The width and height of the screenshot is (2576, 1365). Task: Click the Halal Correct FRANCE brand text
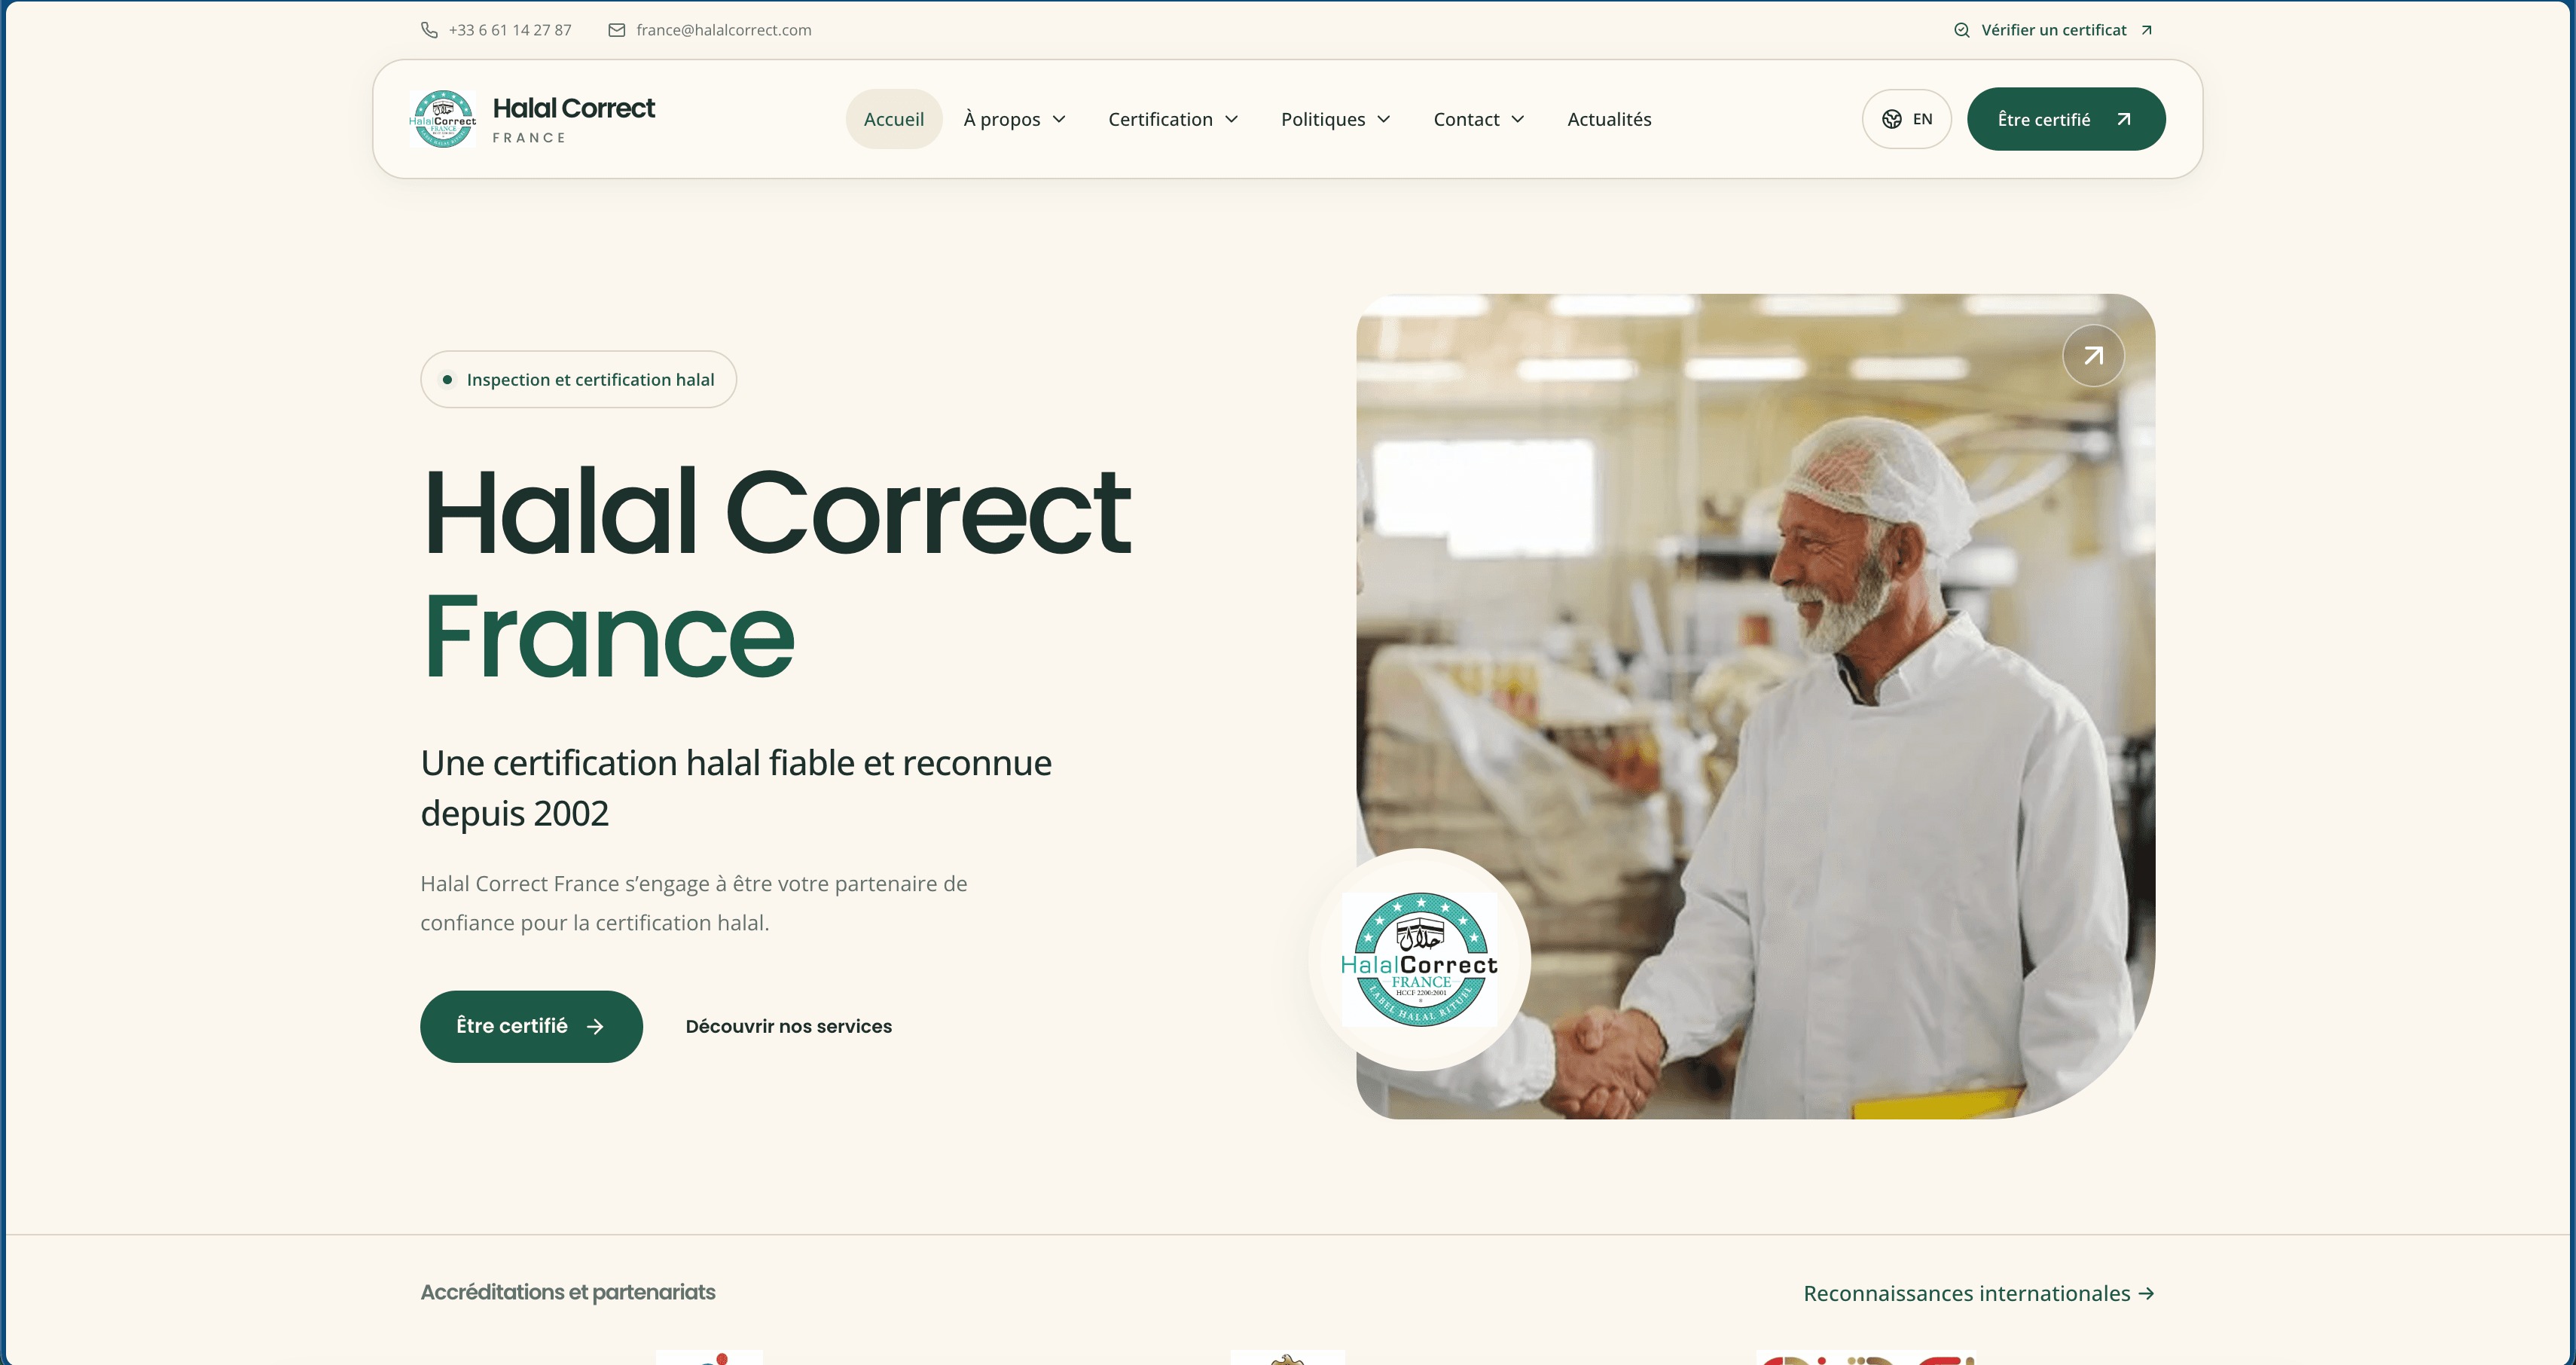click(x=573, y=119)
